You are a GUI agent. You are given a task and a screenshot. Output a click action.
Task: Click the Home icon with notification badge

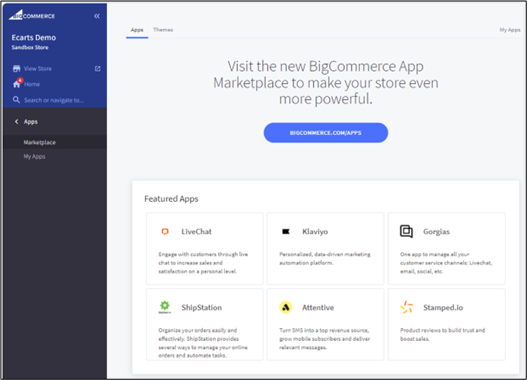coord(17,83)
